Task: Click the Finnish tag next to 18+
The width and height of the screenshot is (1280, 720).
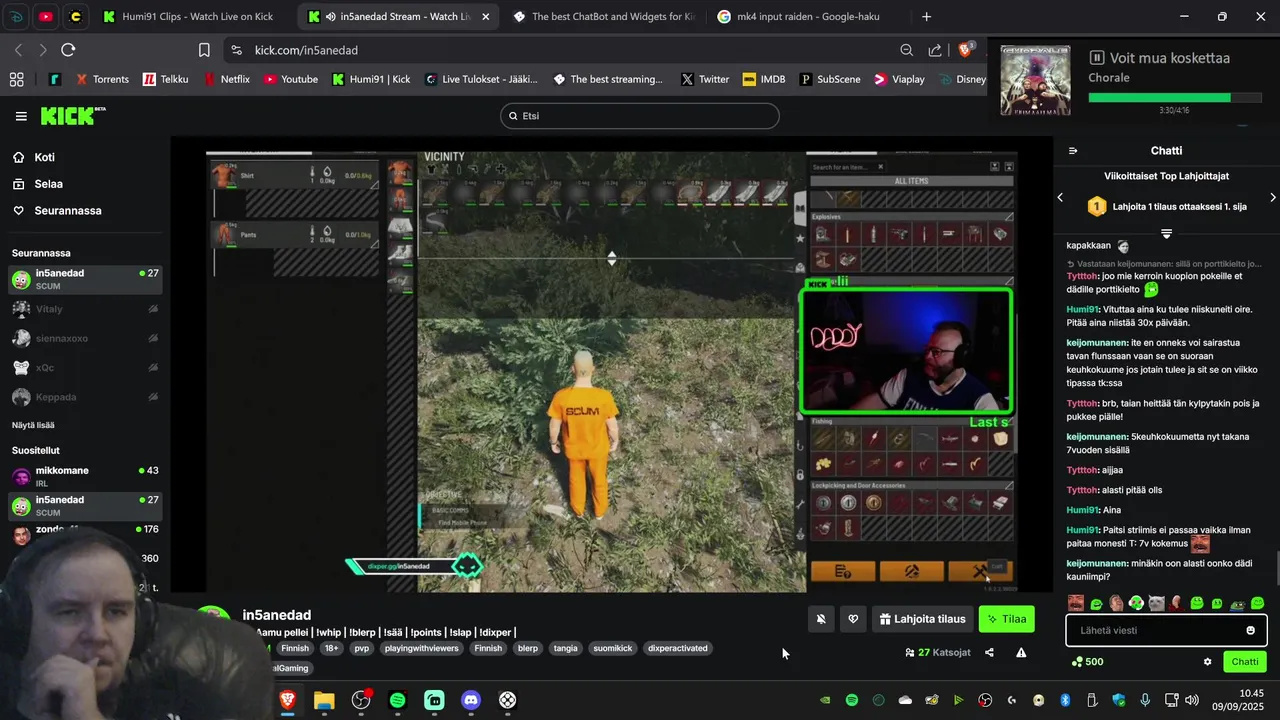Action: (x=295, y=648)
